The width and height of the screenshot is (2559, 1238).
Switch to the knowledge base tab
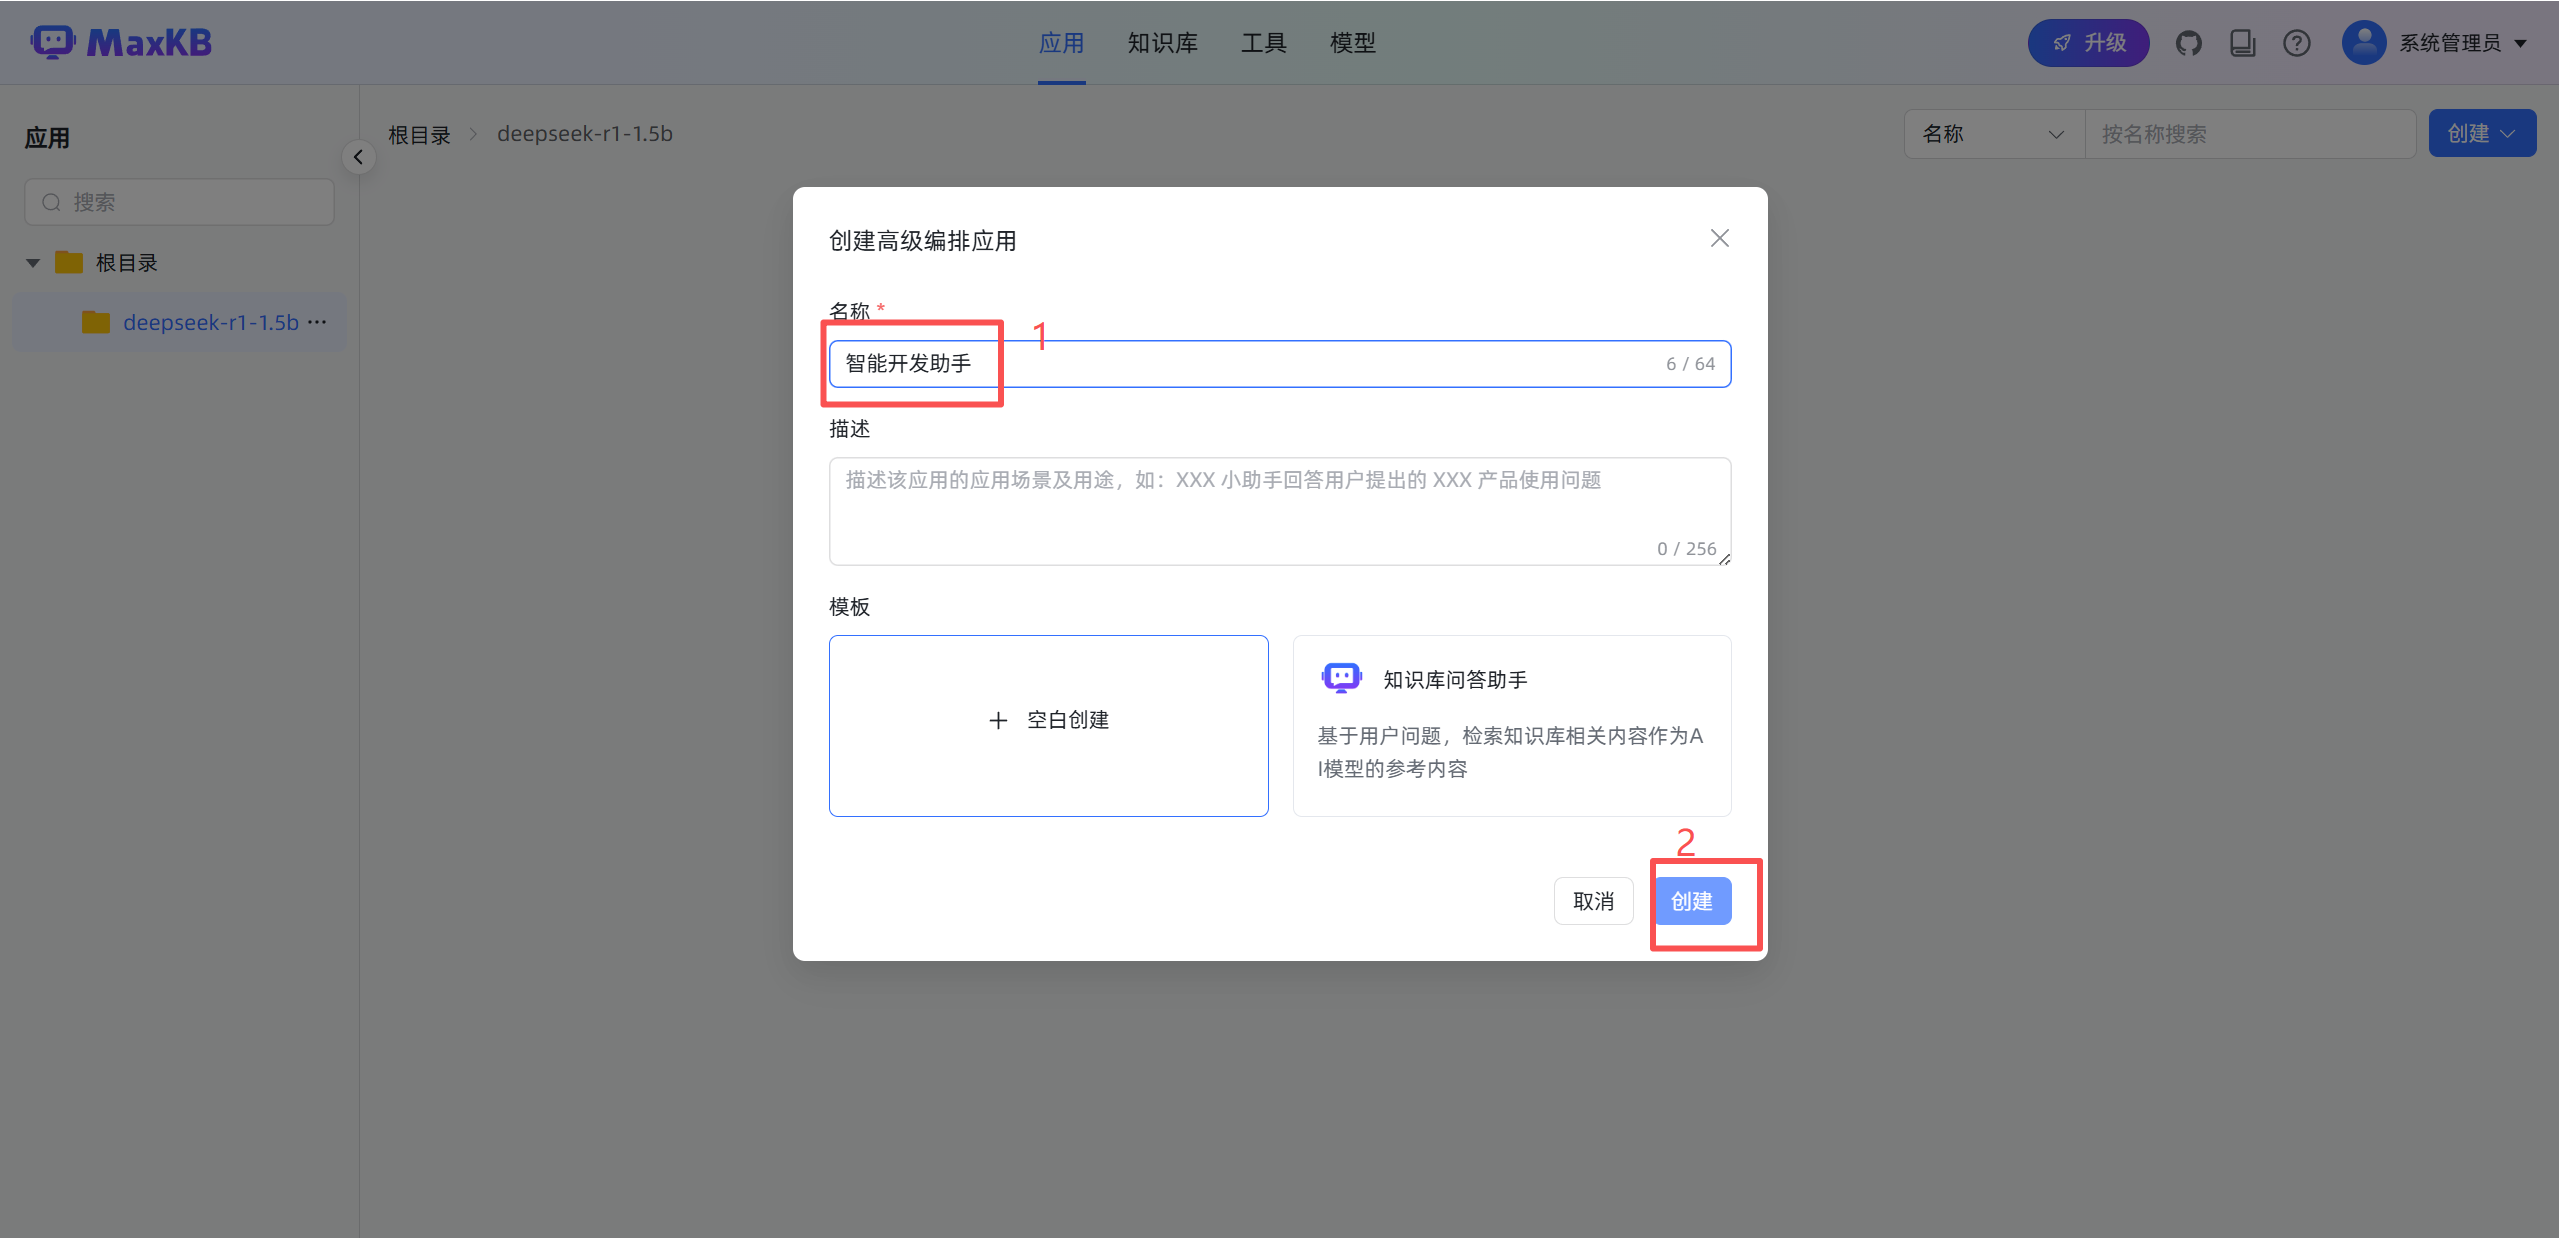click(x=1162, y=43)
